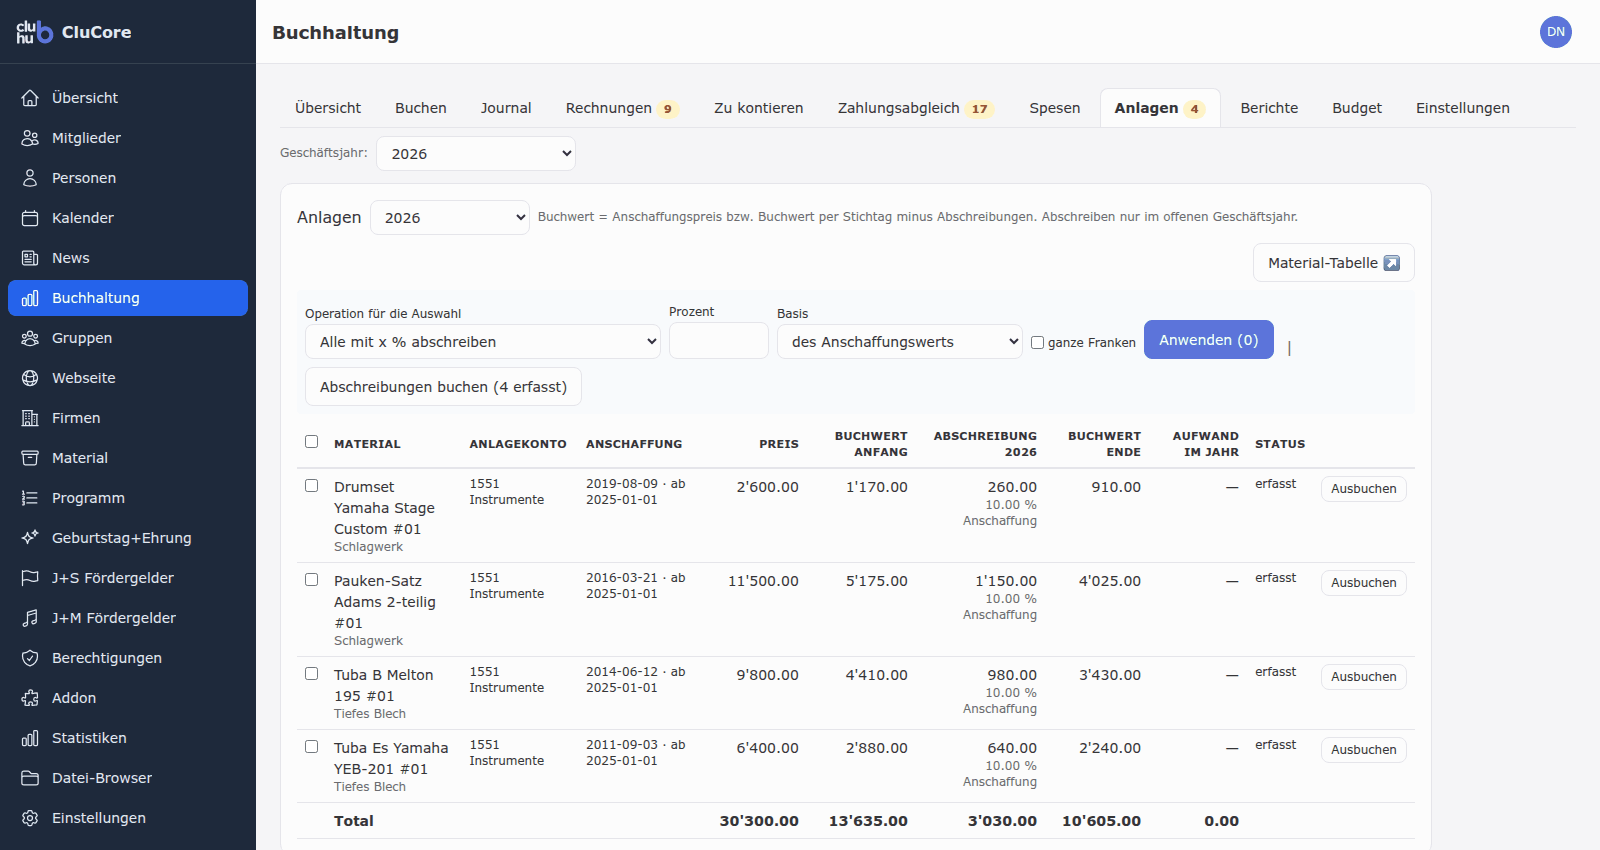Click the News newspaper icon
This screenshot has width=1600, height=850.
click(x=30, y=258)
